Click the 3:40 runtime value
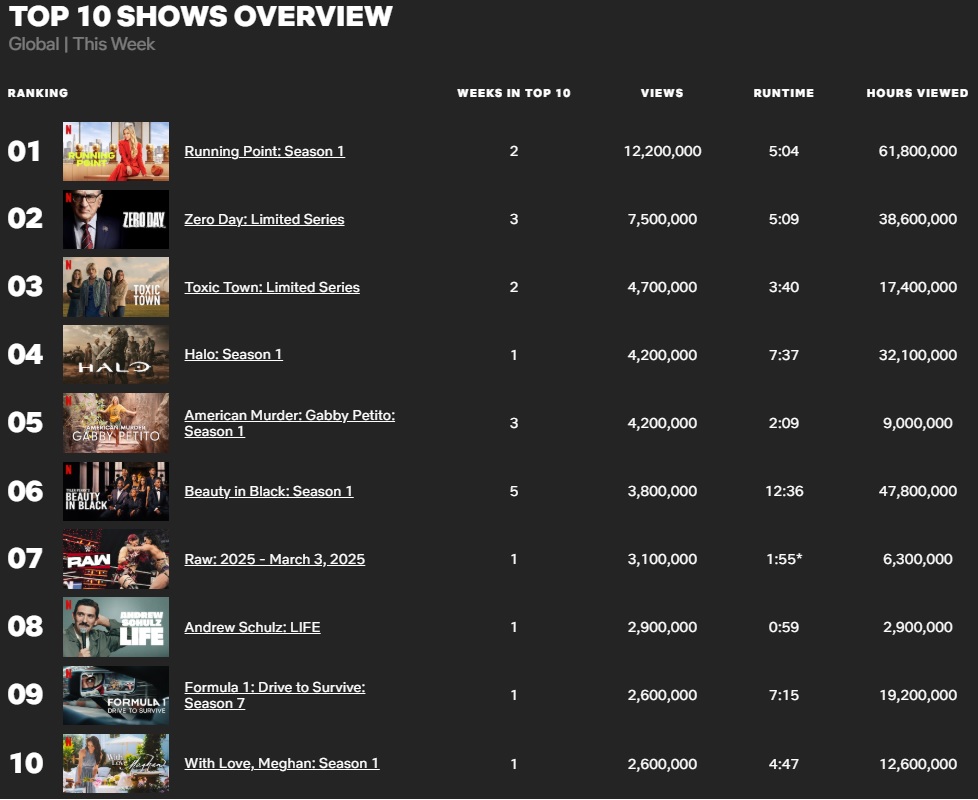 [784, 287]
